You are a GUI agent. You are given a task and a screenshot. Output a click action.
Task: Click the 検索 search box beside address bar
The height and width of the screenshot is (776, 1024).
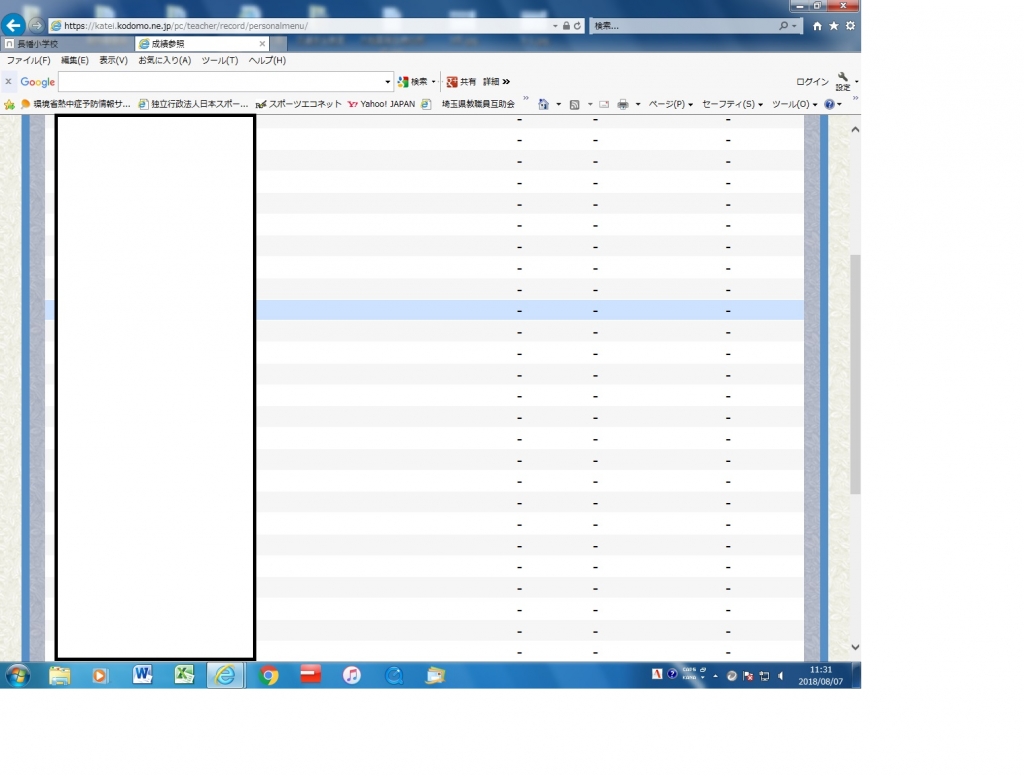[682, 26]
